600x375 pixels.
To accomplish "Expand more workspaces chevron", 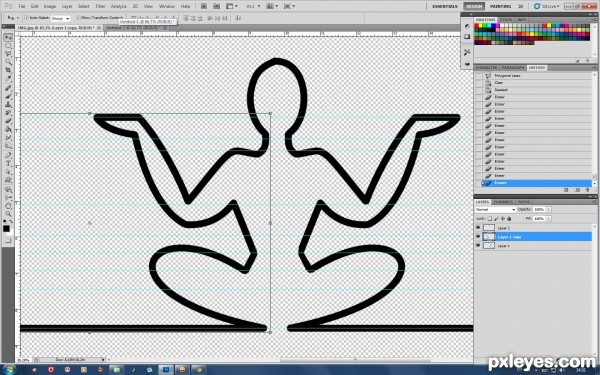I will [521, 7].
